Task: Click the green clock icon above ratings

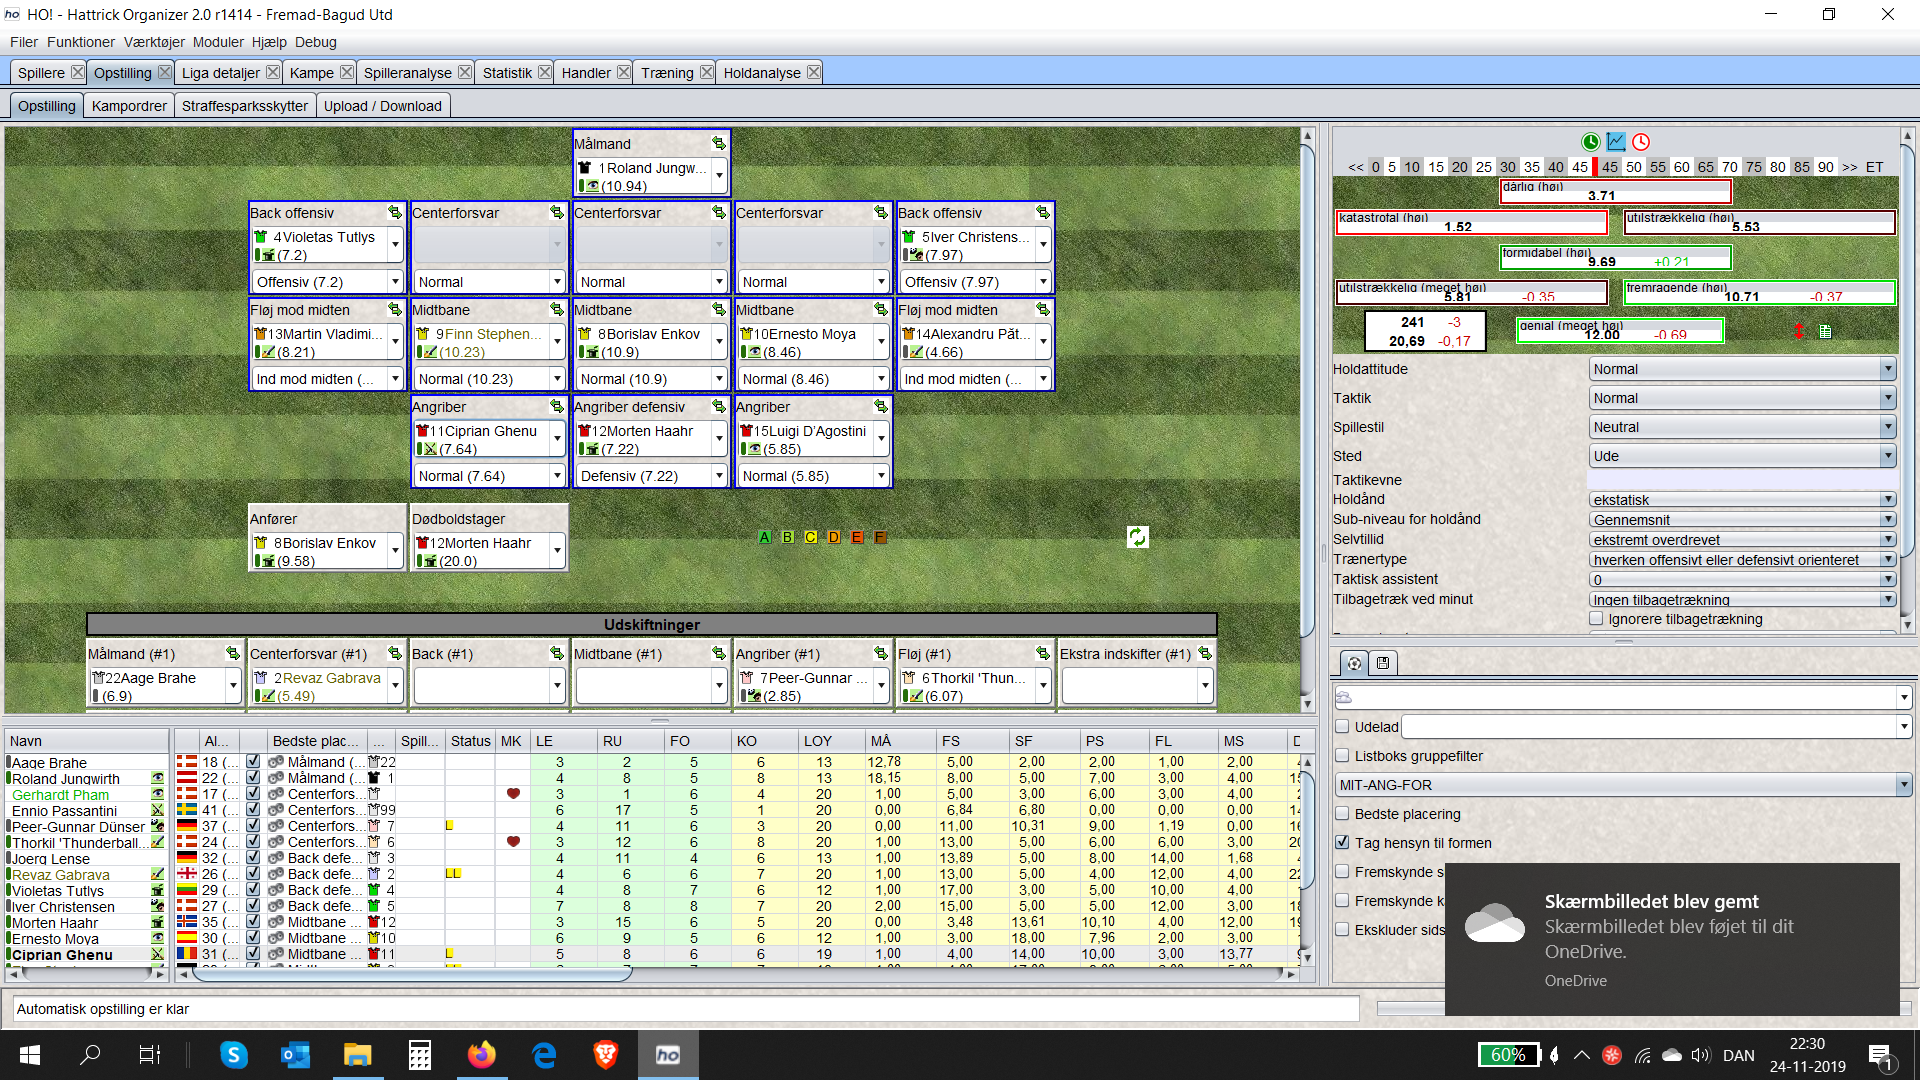Action: coord(1590,142)
